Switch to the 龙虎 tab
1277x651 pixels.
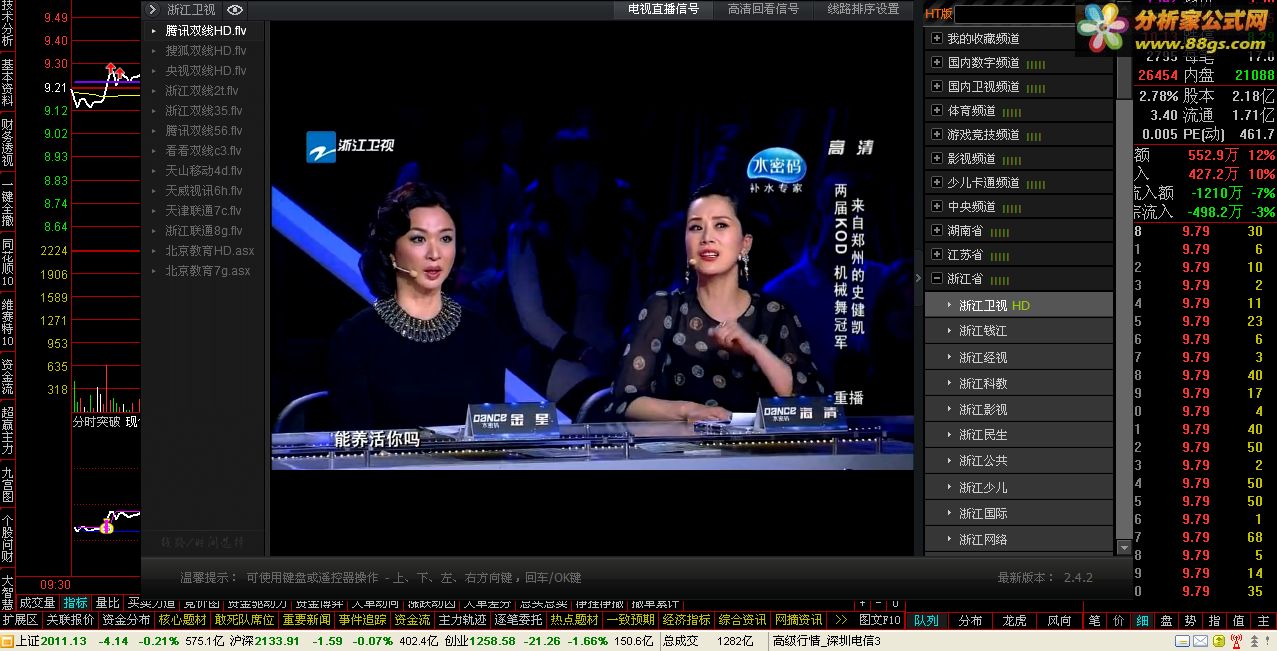tap(1014, 620)
